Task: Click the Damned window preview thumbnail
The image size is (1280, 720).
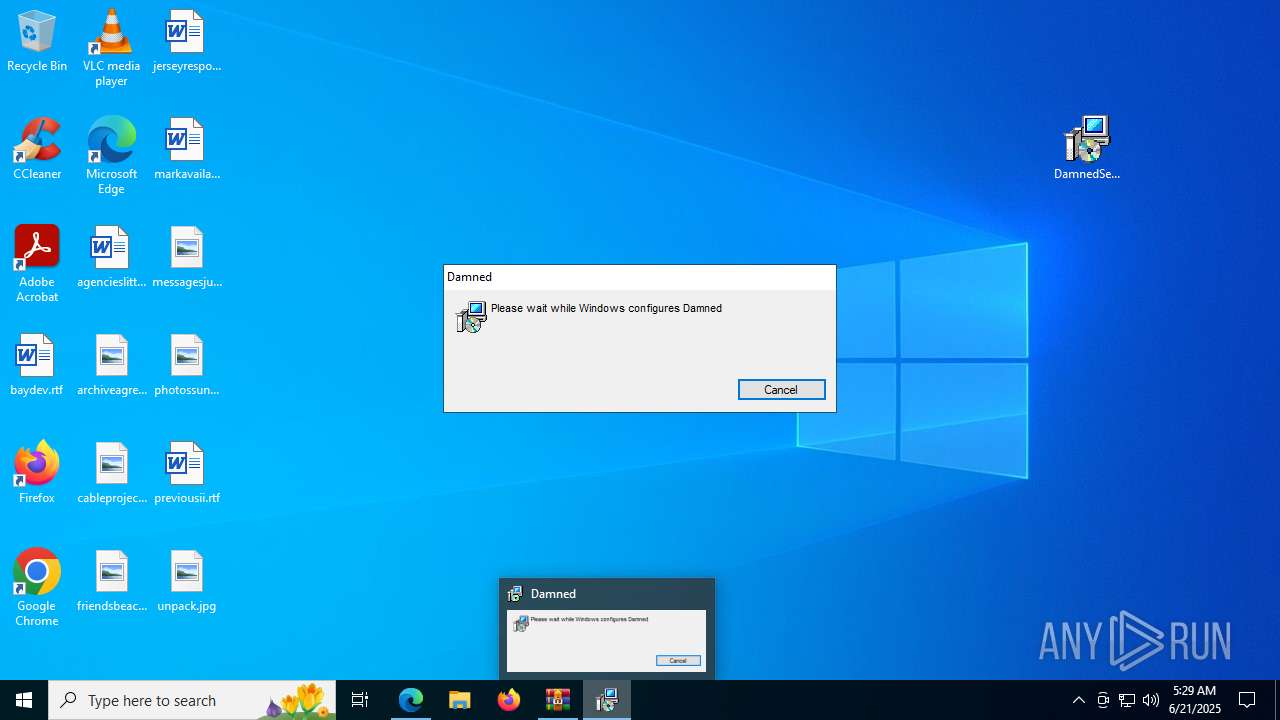Action: 606,641
